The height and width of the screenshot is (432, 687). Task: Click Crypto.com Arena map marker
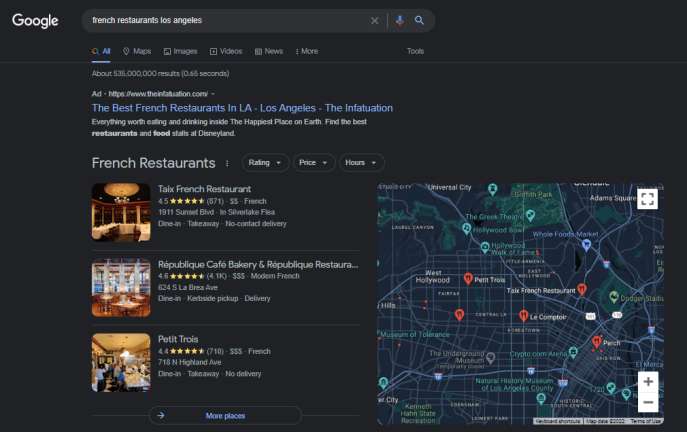coord(573,352)
